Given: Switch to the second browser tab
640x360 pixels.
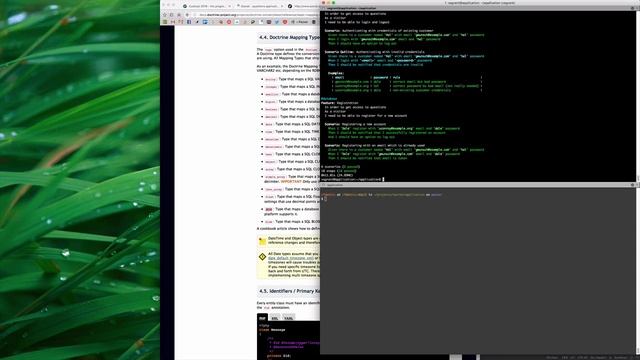Looking at the screenshot, I should (259, 6).
